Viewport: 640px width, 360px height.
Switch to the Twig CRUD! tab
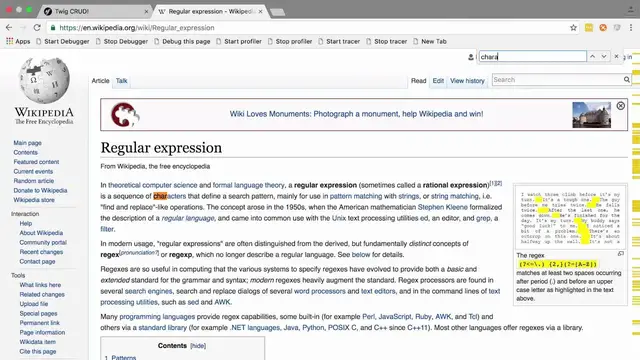point(95,11)
